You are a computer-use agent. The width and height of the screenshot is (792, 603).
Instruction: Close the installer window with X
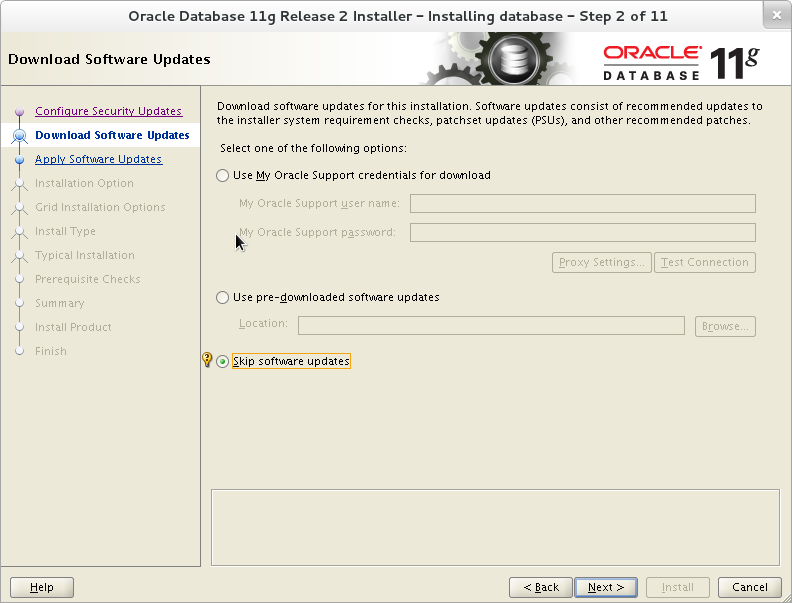pyautogui.click(x=776, y=16)
